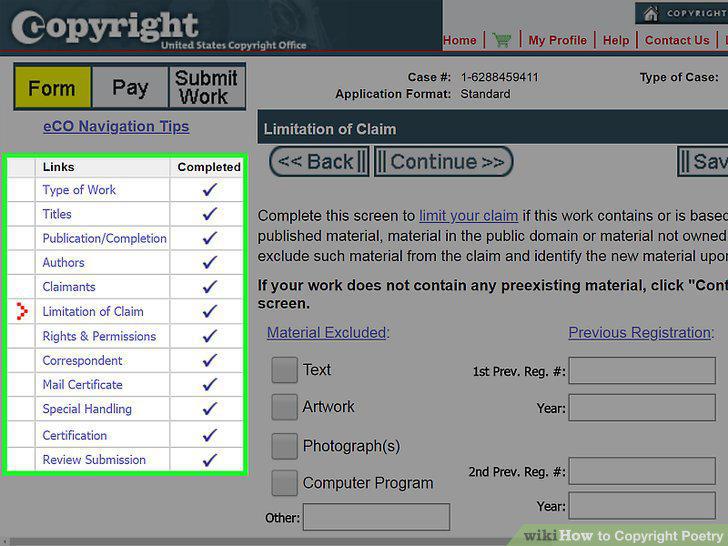
Task: Click the Copyright Office logo
Action: pyautogui.click(x=158, y=29)
